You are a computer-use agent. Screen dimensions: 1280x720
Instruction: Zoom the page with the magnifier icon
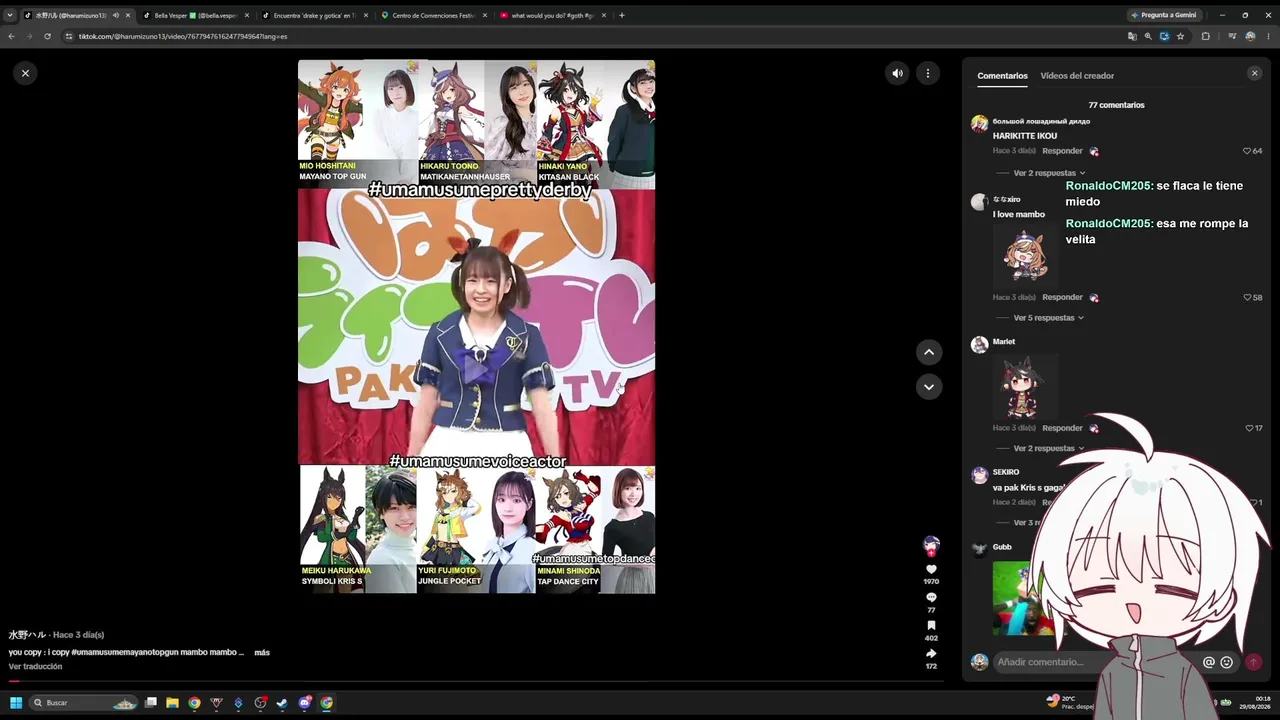(1148, 36)
